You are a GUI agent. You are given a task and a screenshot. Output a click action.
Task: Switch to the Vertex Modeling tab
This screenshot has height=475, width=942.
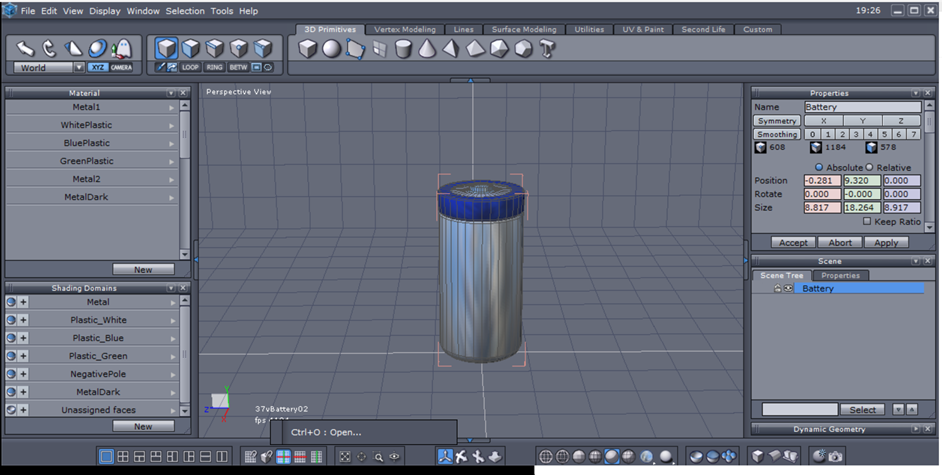pos(405,29)
